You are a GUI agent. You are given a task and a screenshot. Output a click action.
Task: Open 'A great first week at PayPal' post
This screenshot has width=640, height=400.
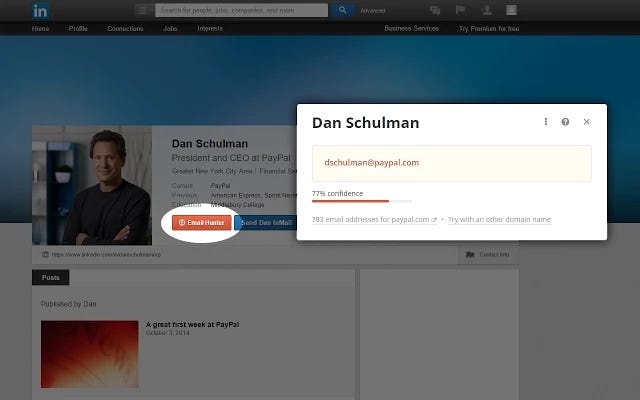[x=192, y=324]
